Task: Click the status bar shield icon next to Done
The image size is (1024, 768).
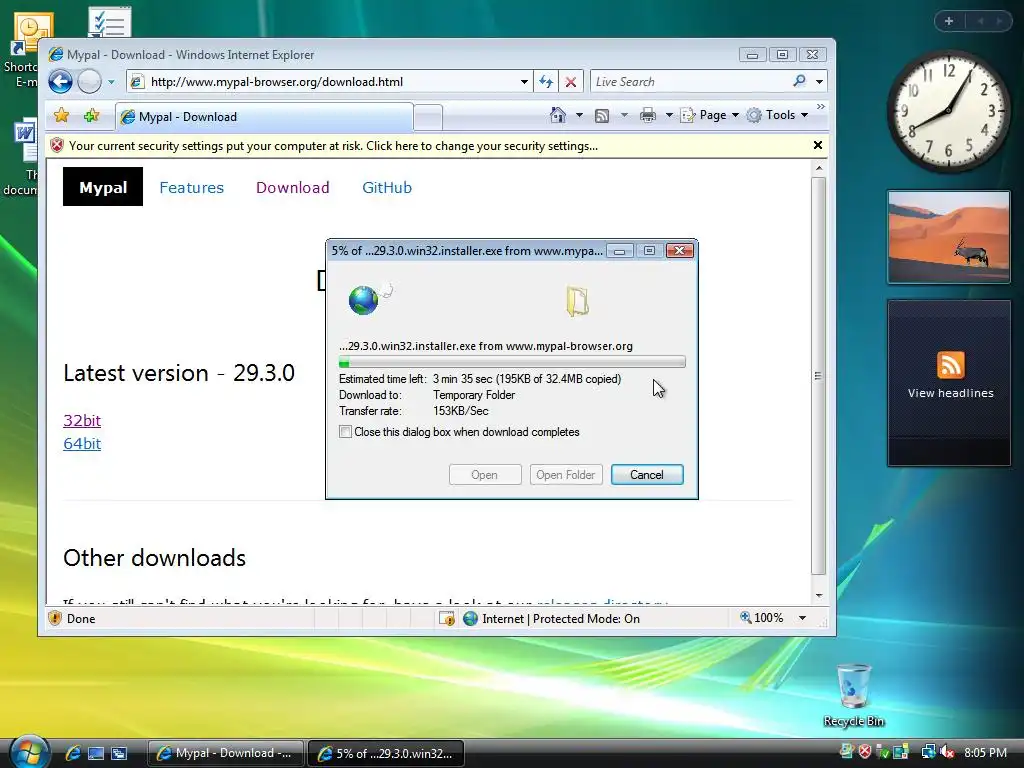Action: click(x=56, y=618)
